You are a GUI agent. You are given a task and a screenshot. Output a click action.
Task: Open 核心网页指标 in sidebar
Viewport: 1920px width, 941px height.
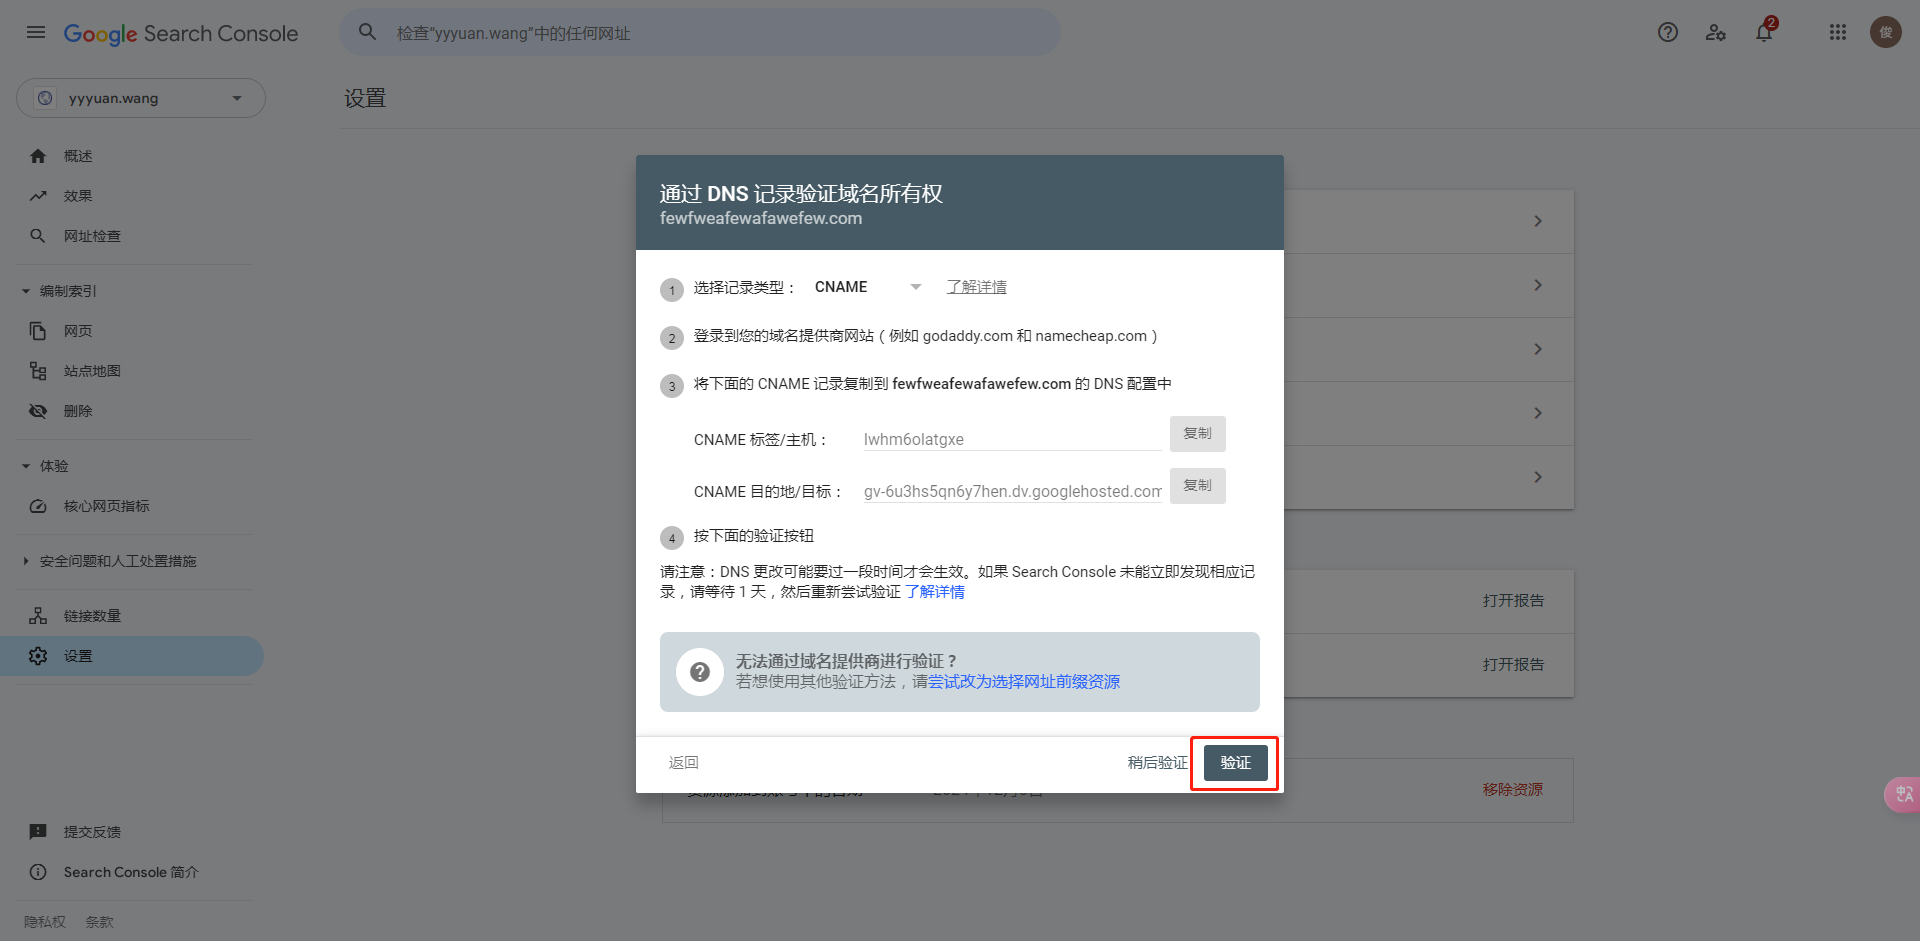pos(107,506)
